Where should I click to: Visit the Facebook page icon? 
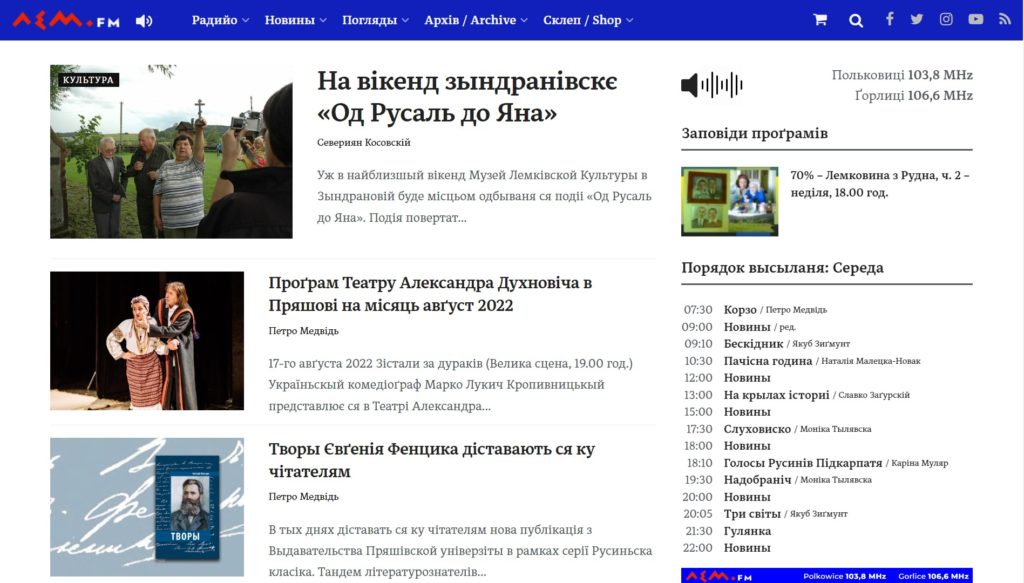pyautogui.click(x=889, y=19)
